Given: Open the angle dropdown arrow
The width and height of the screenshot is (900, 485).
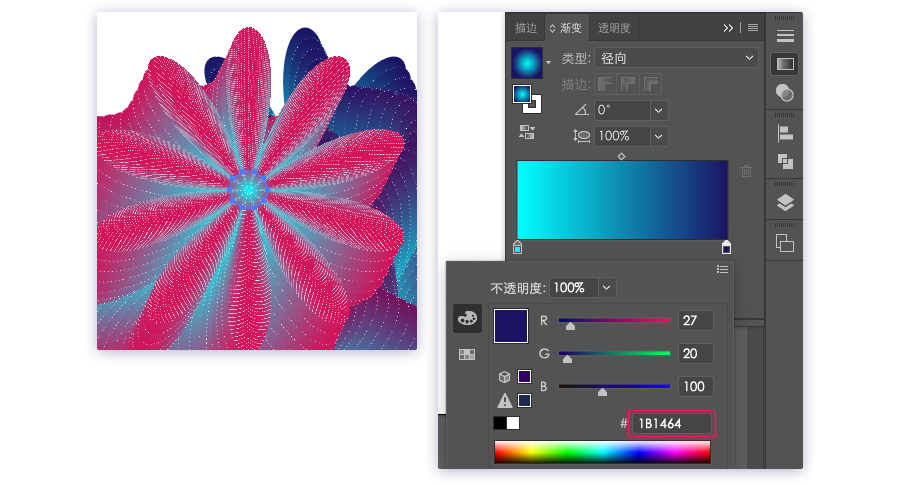Looking at the screenshot, I should pyautogui.click(x=658, y=110).
